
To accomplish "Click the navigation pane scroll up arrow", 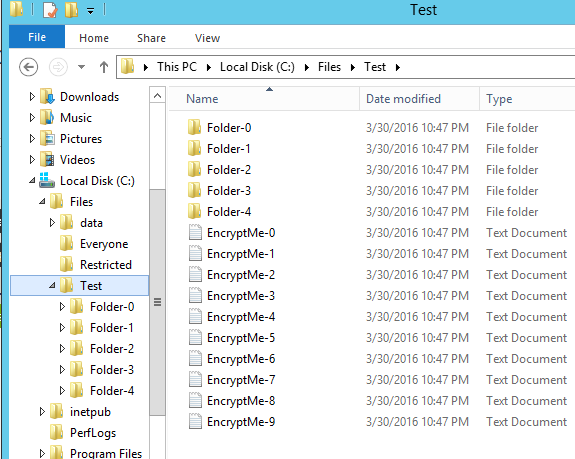I will pos(158,96).
